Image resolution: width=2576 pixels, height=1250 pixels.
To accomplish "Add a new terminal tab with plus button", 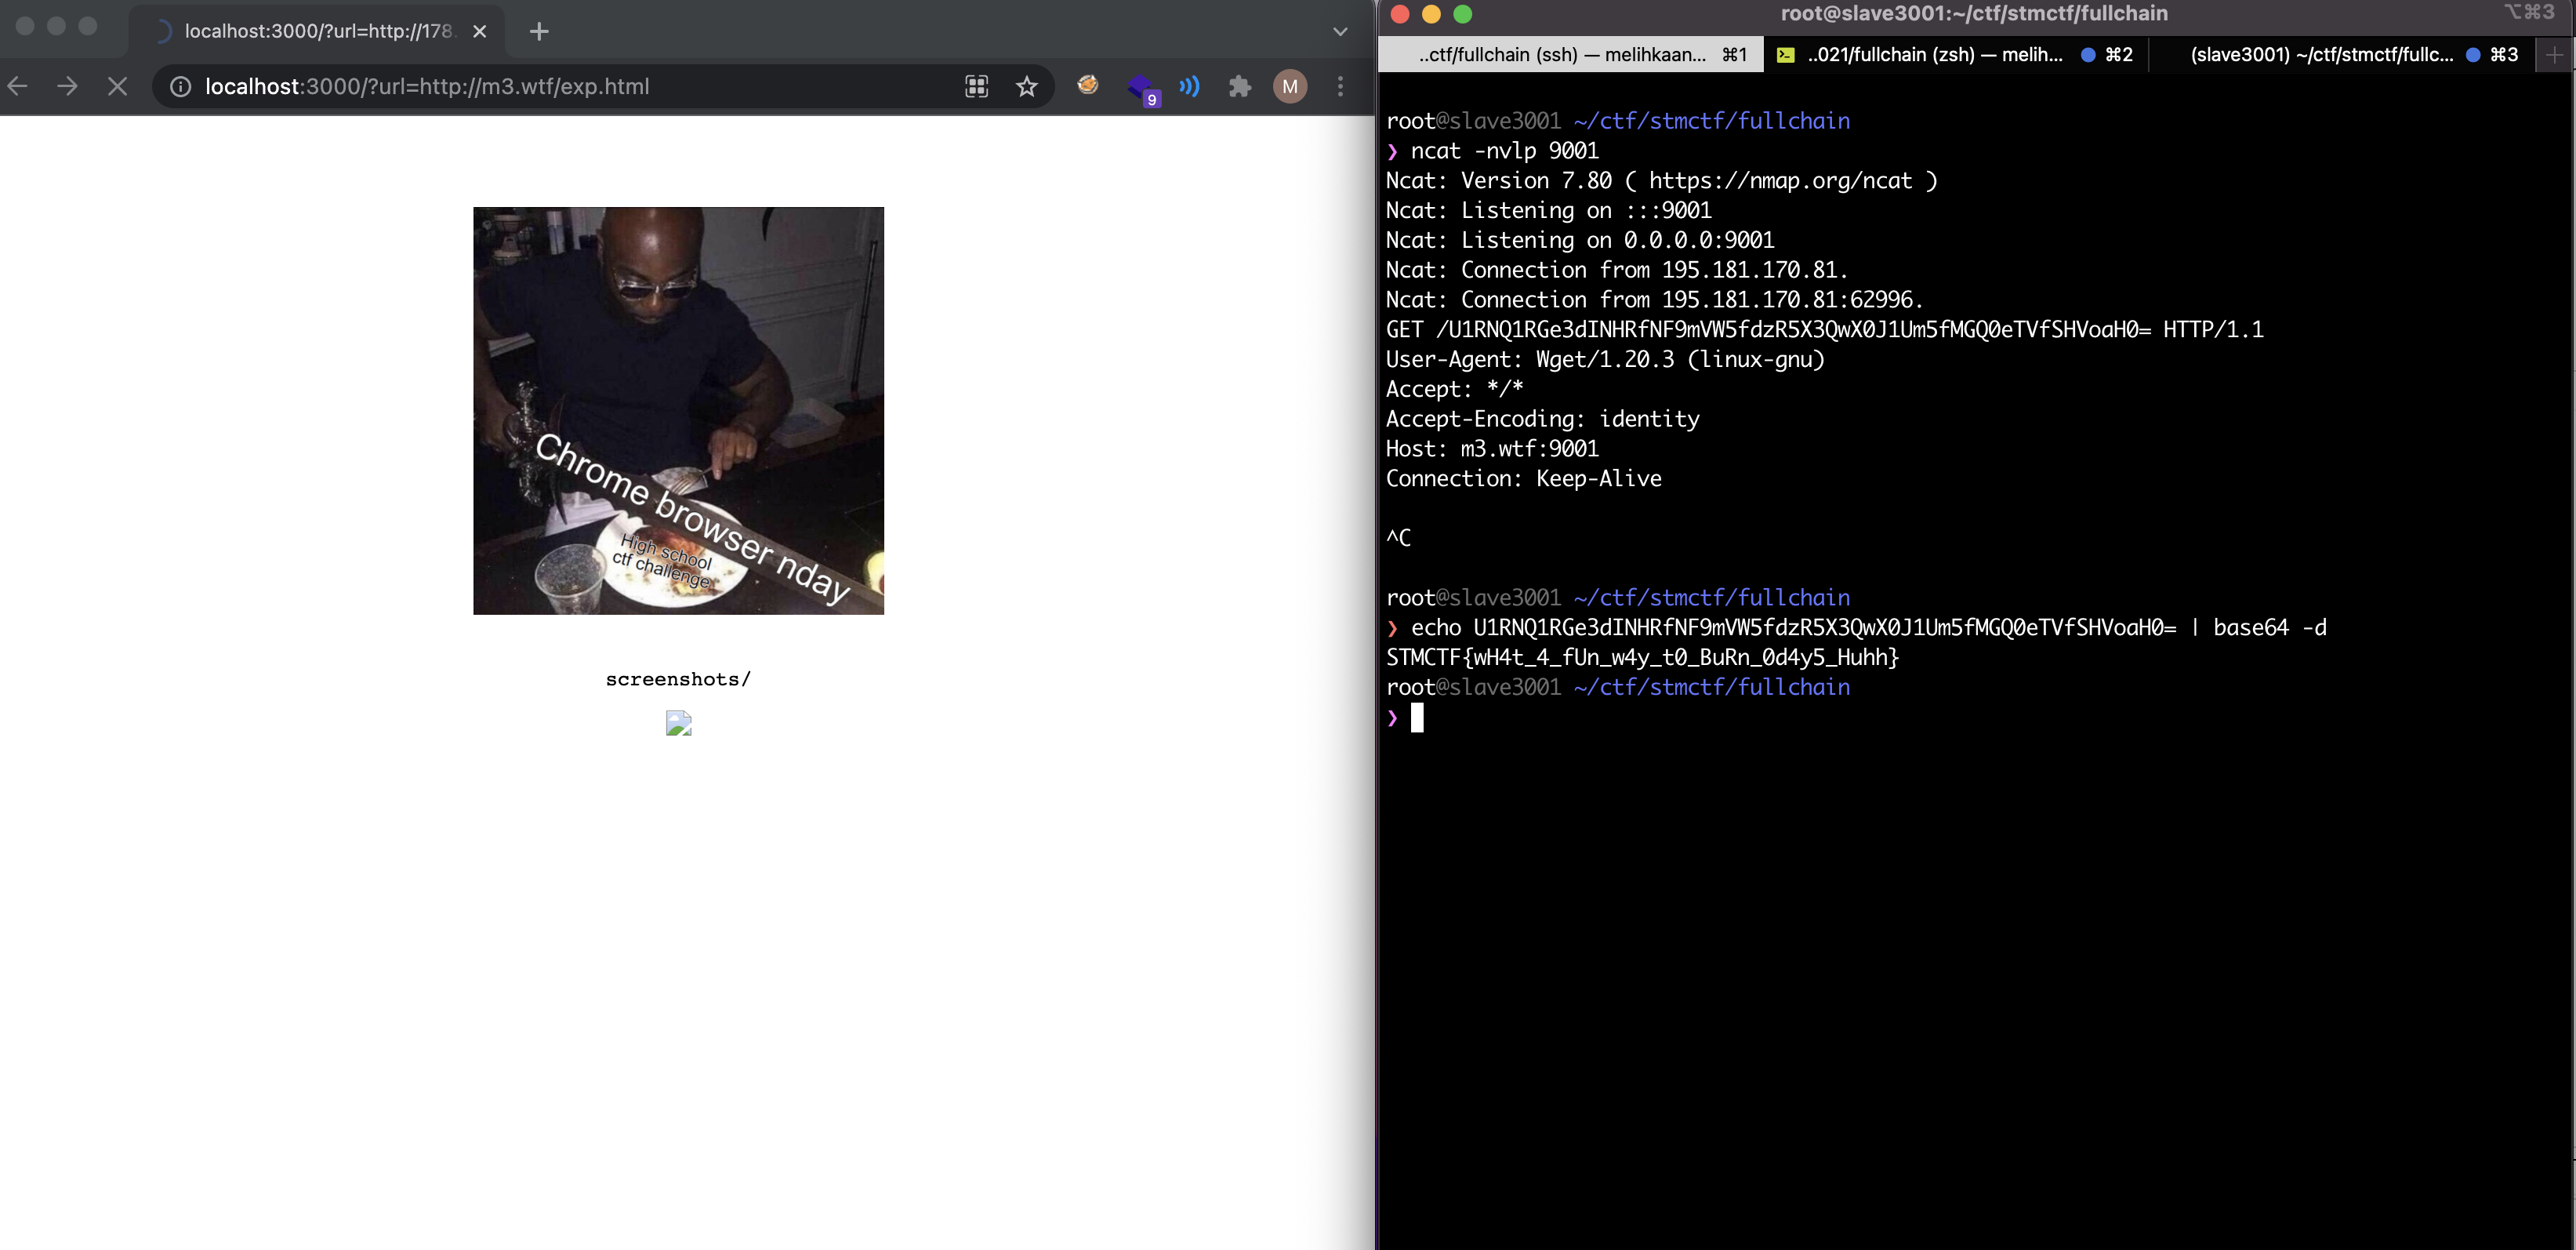I will (x=2555, y=55).
